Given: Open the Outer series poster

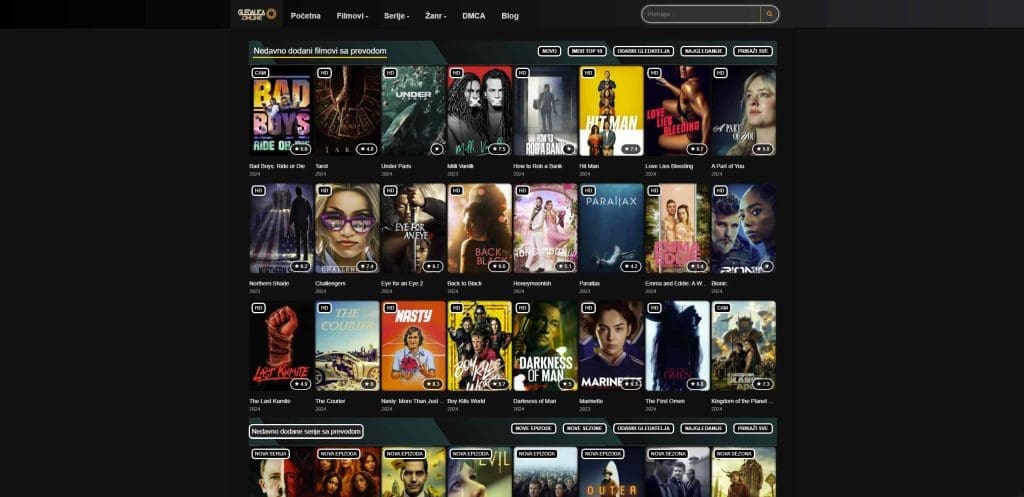Looking at the screenshot, I should click(x=611, y=472).
